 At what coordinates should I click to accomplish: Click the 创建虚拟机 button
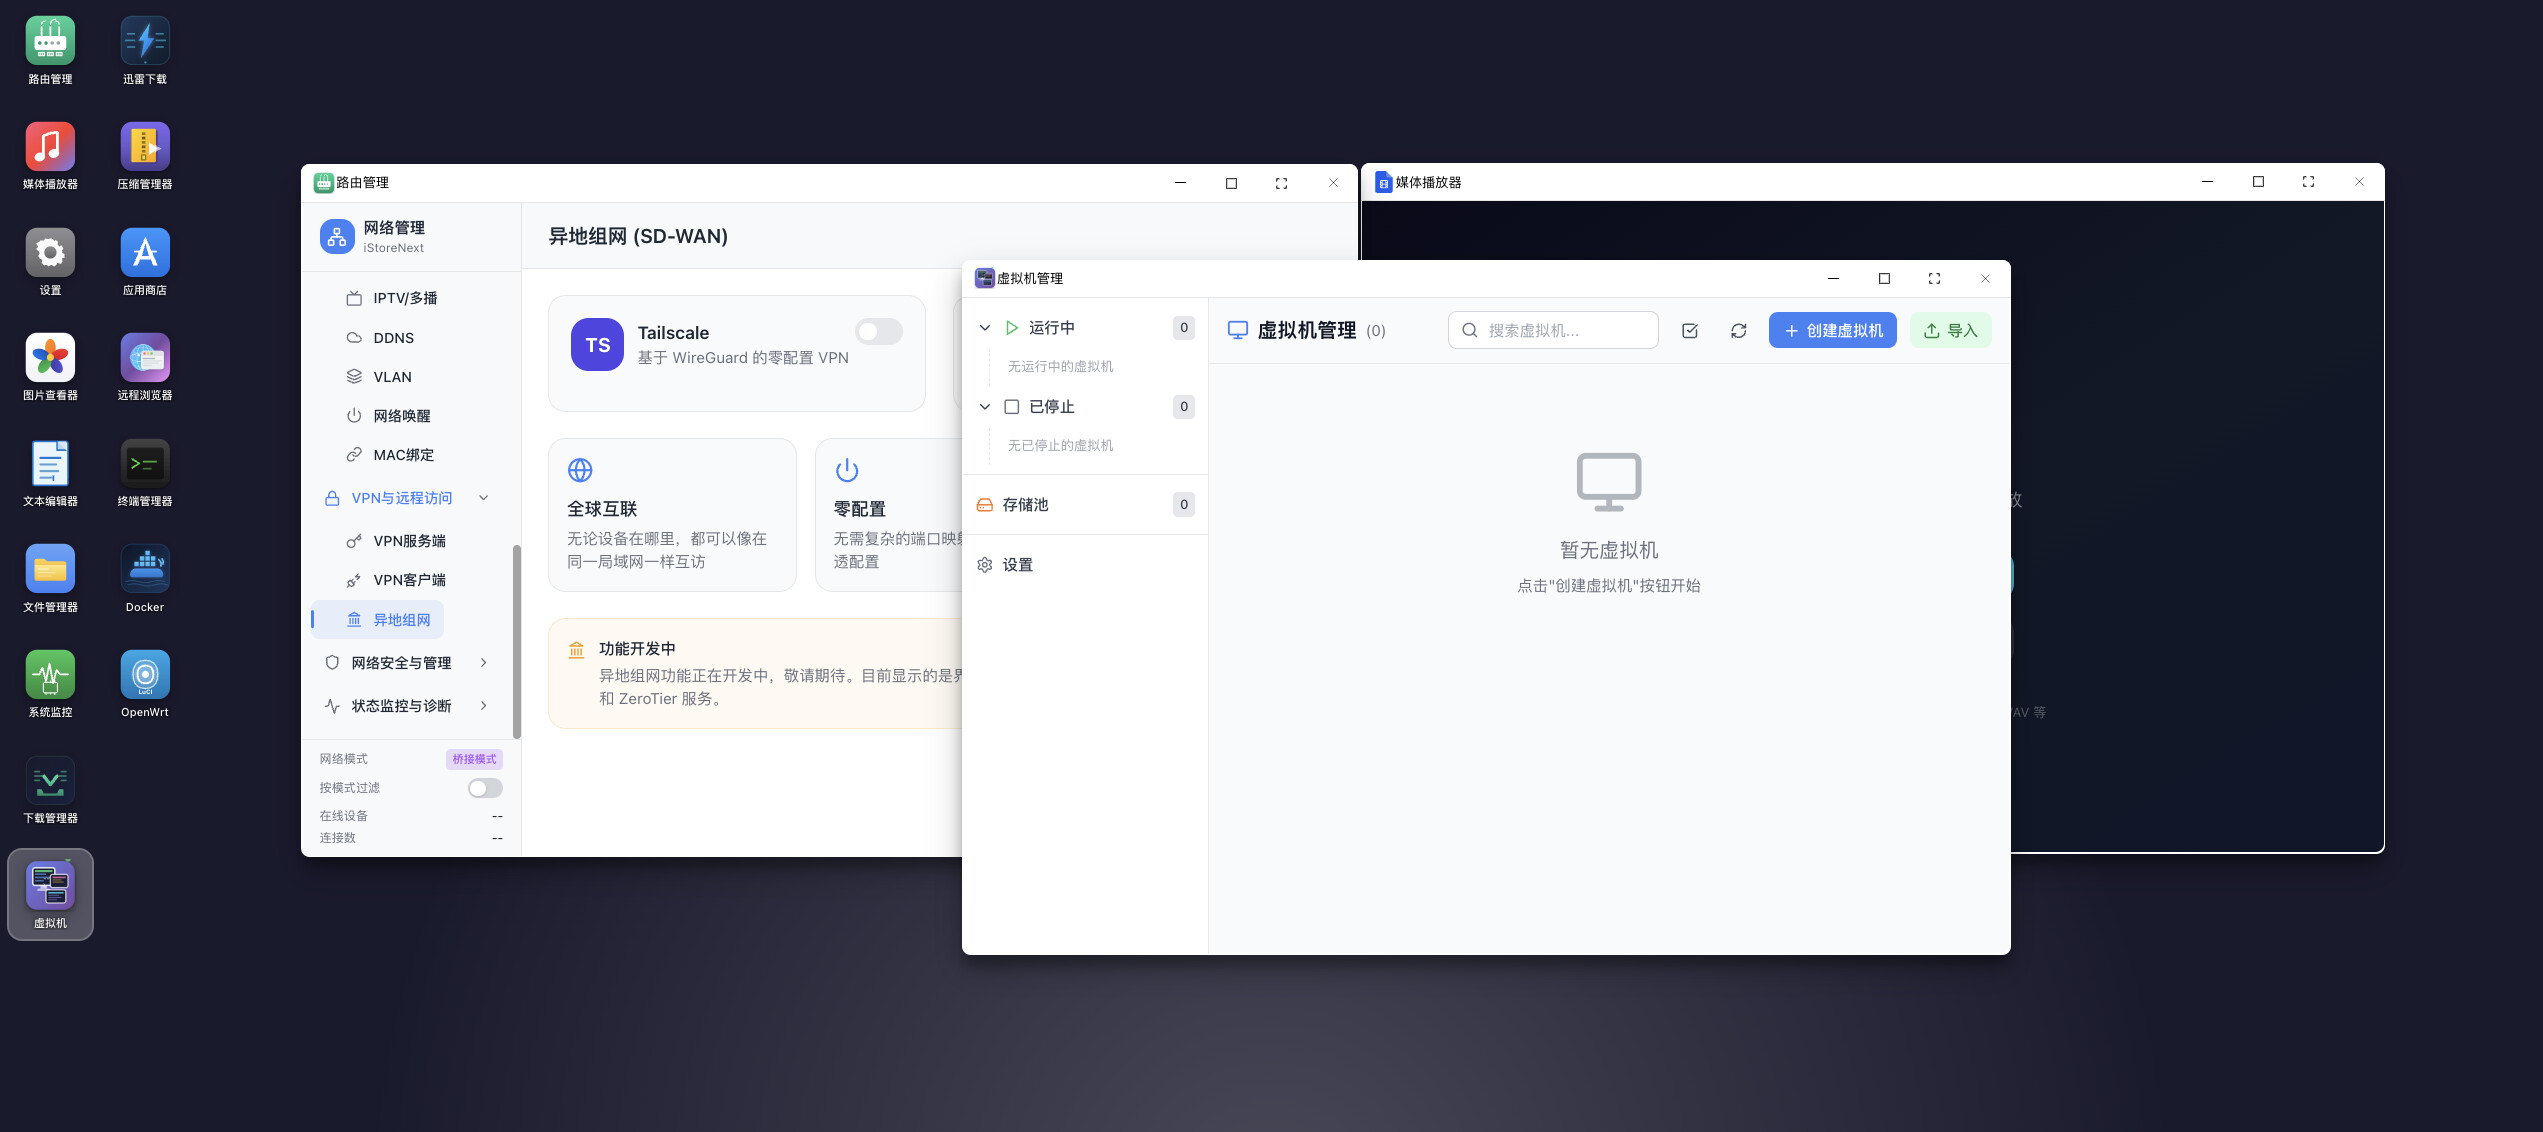1832,331
